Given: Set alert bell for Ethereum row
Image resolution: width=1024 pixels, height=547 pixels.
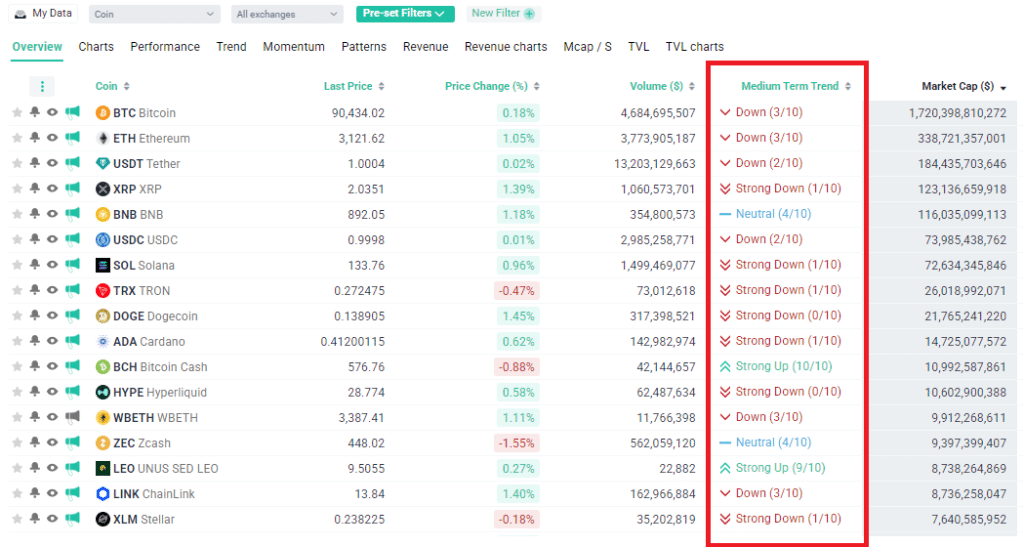Looking at the screenshot, I should click(x=35, y=138).
